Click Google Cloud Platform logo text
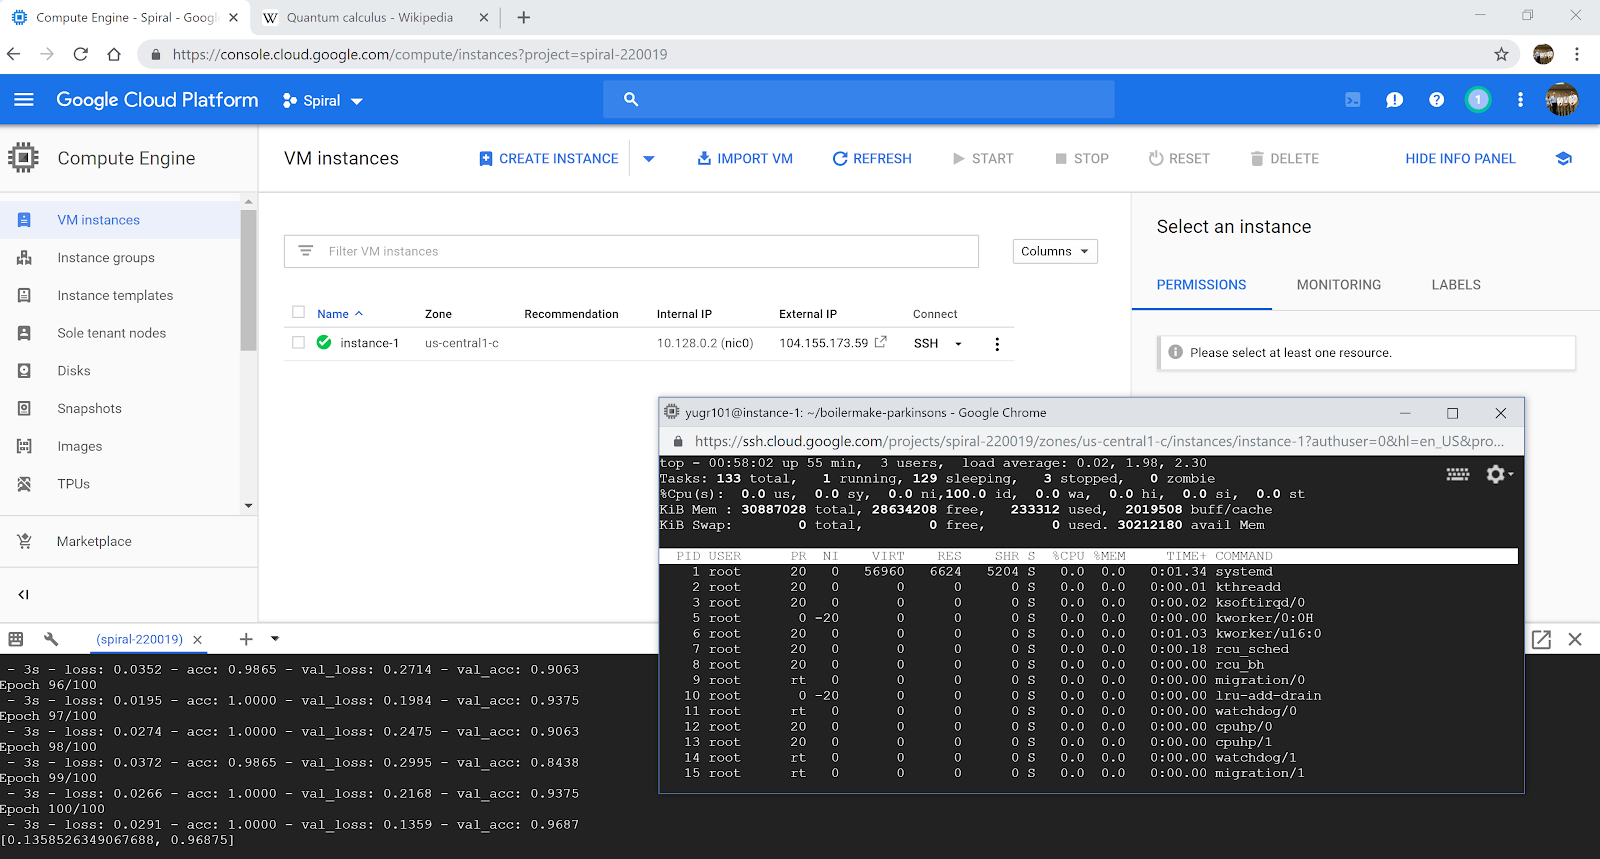1600x859 pixels. click(157, 99)
